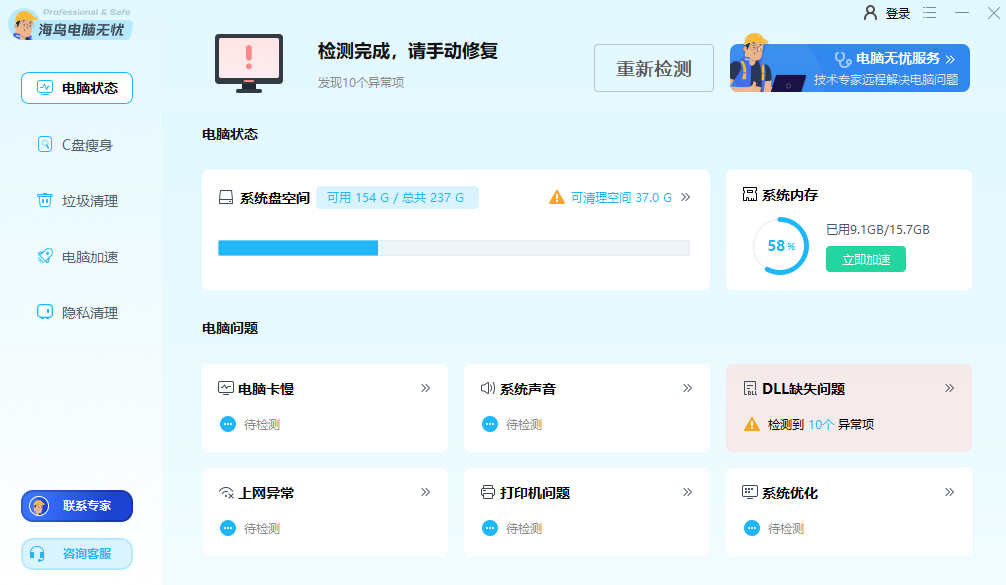This screenshot has height=585, width=1006.
Task: Expand the 系统优化 card chevron
Action: (x=948, y=492)
